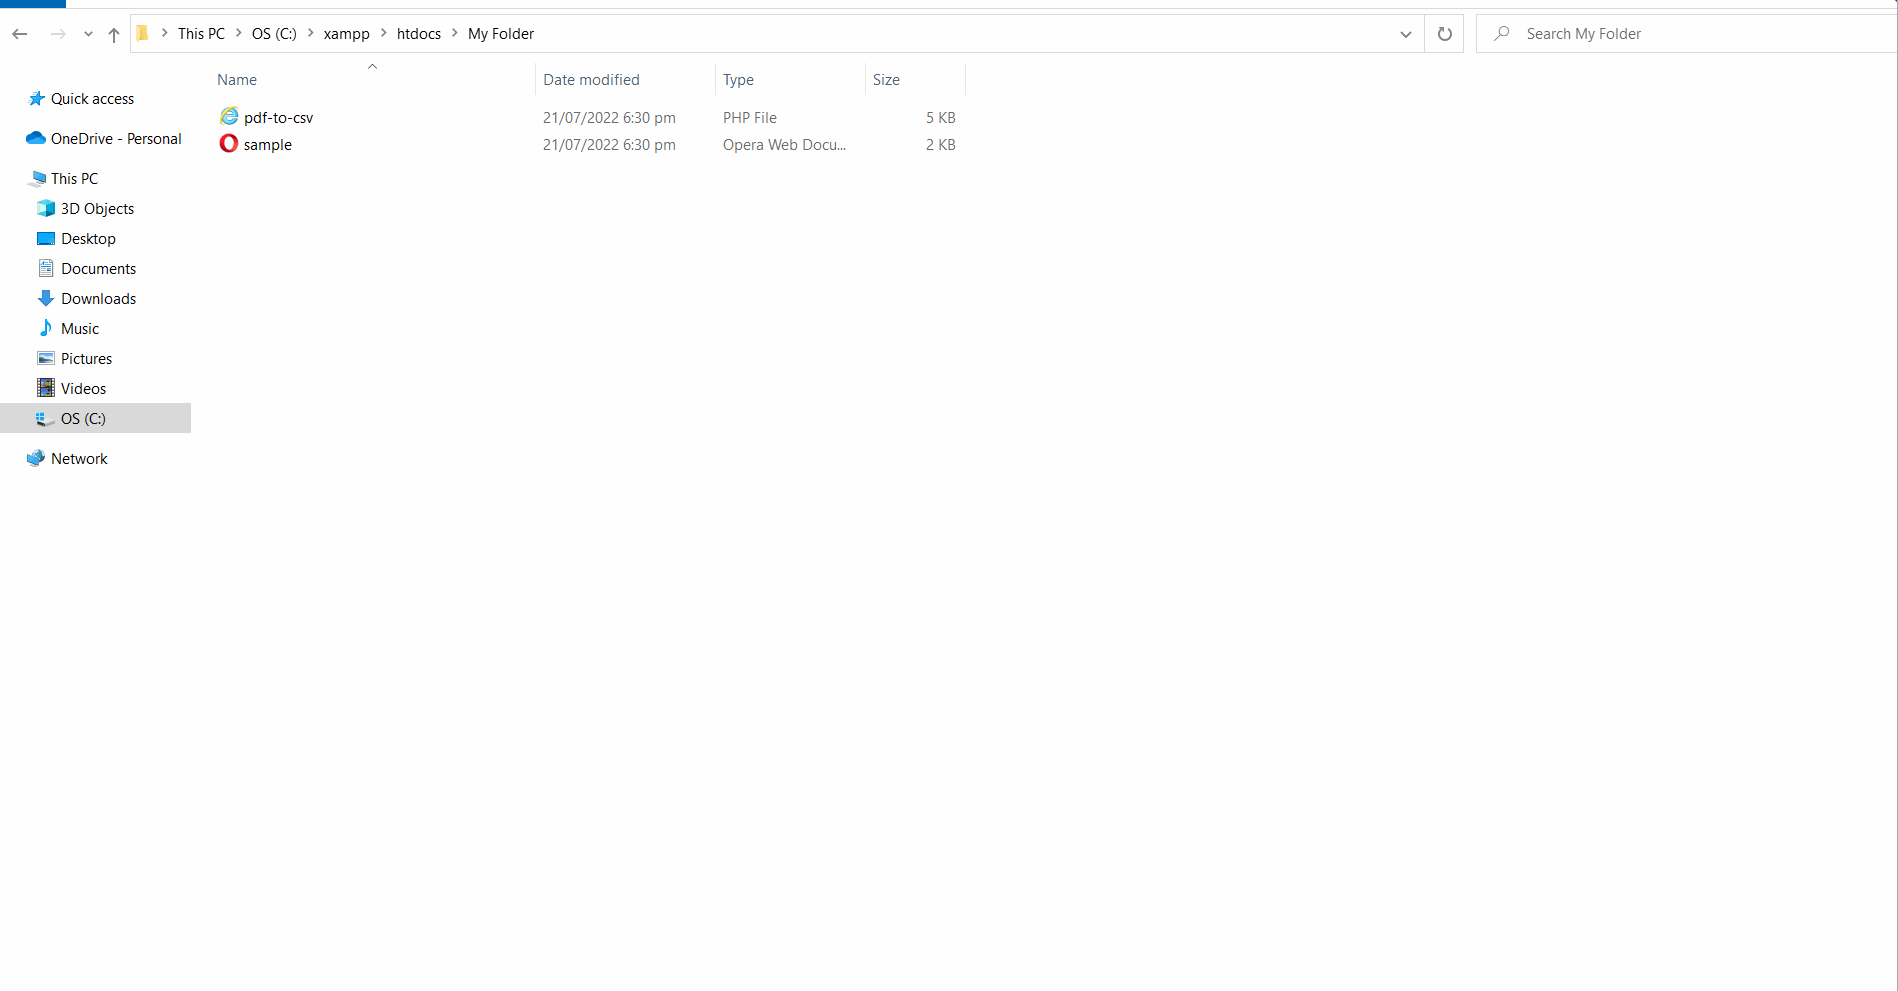Click Network icon in sidebar
The width and height of the screenshot is (1898, 991).
(x=36, y=458)
